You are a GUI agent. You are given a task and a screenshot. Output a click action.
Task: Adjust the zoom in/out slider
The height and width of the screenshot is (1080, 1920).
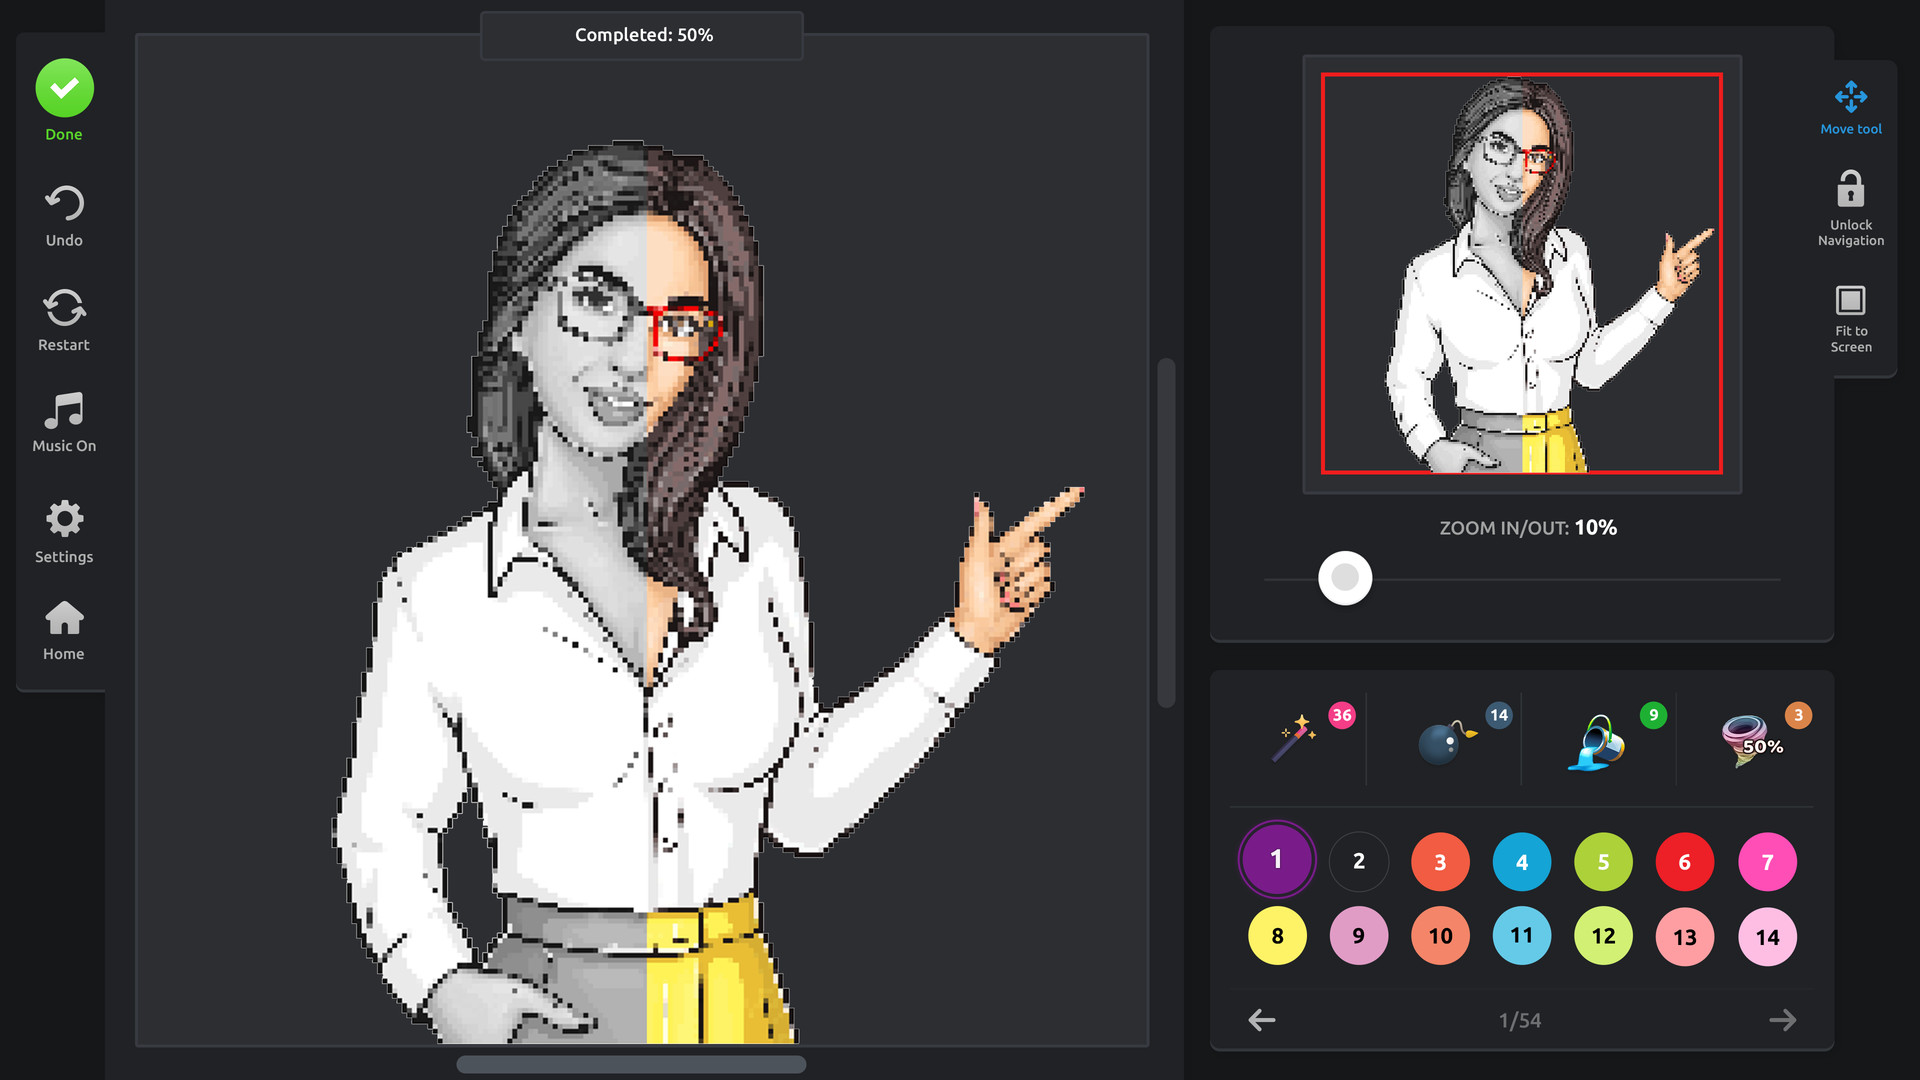[1345, 578]
